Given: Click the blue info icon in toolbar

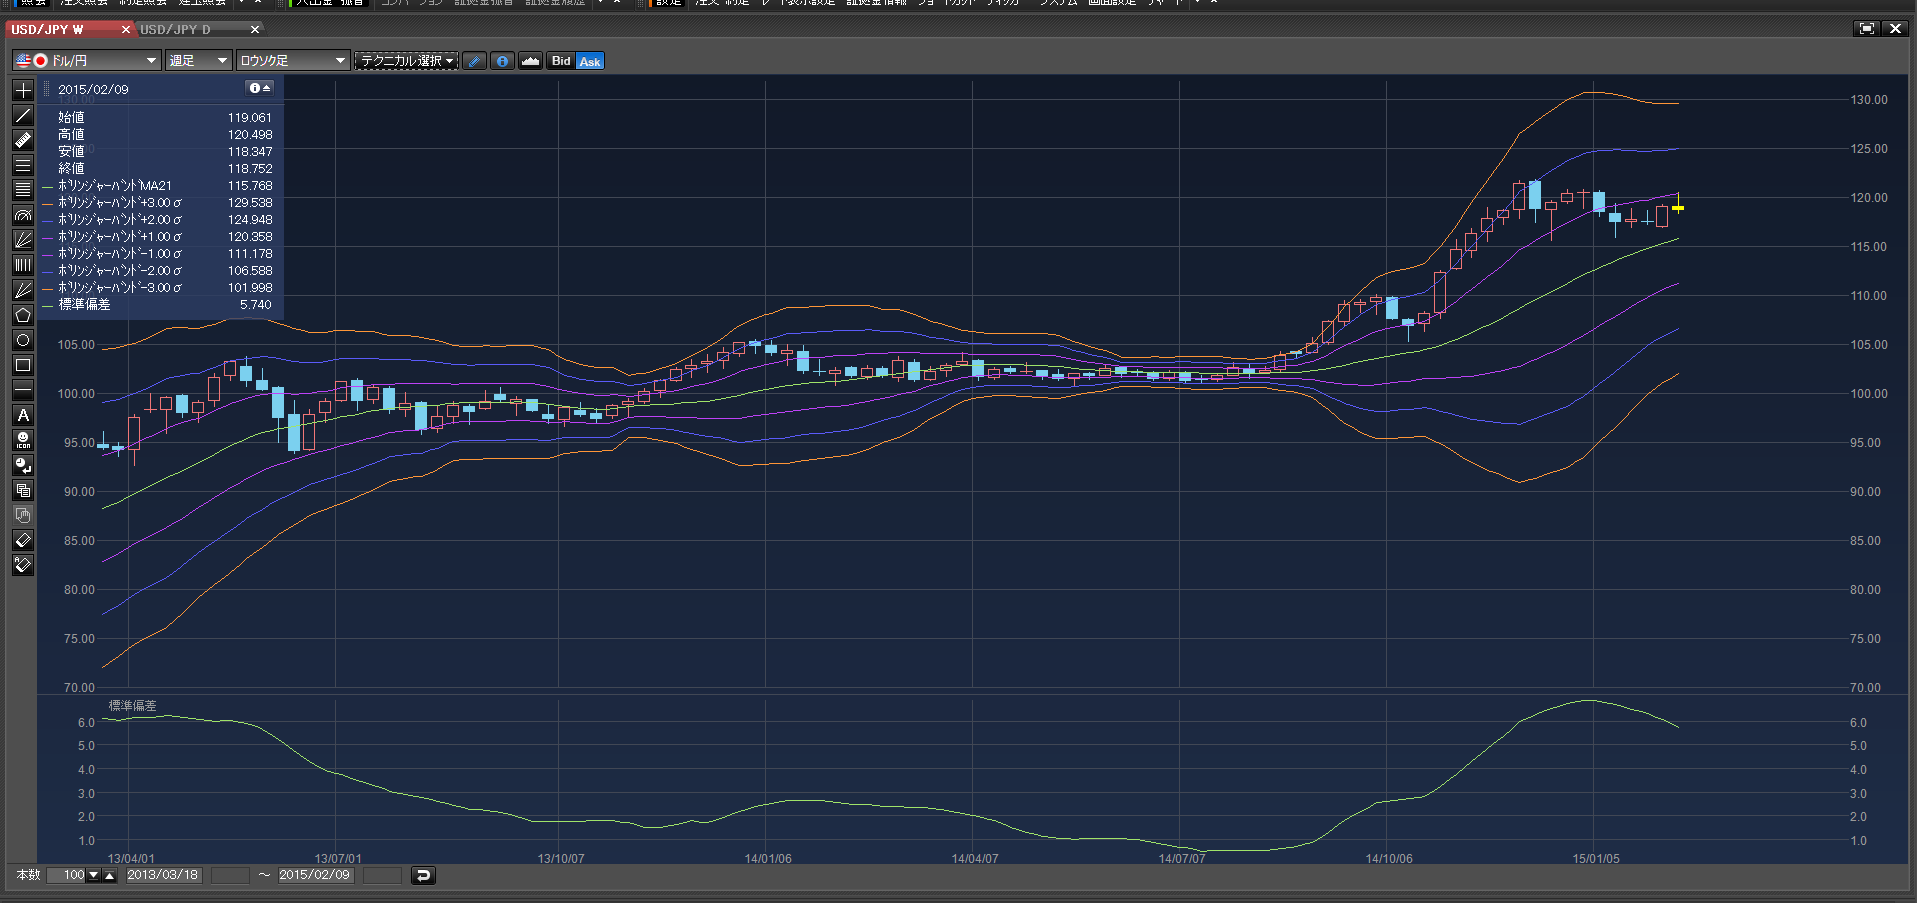Looking at the screenshot, I should 502,61.
